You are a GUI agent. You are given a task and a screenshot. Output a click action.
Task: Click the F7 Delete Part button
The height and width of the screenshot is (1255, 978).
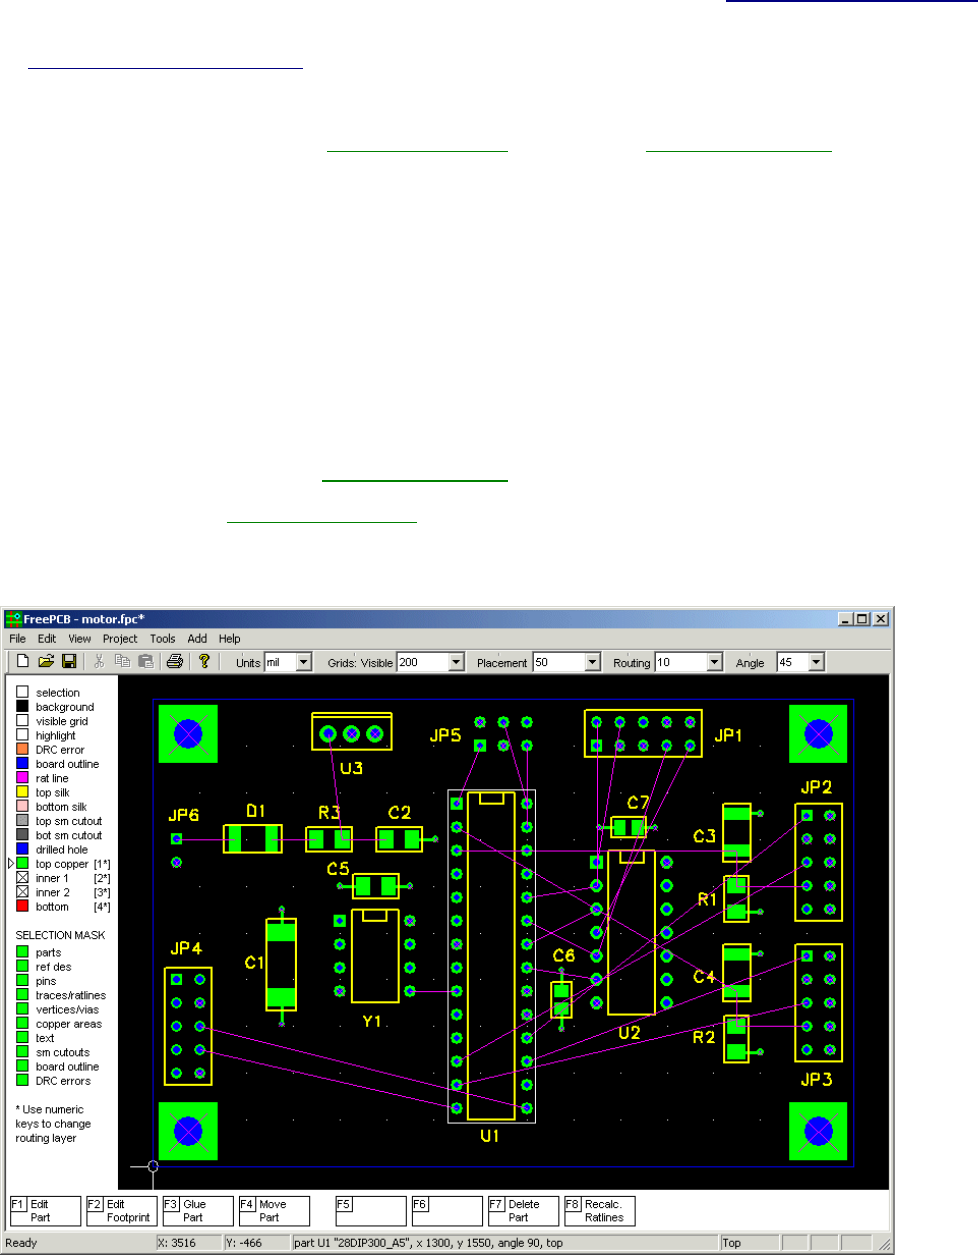click(524, 1211)
